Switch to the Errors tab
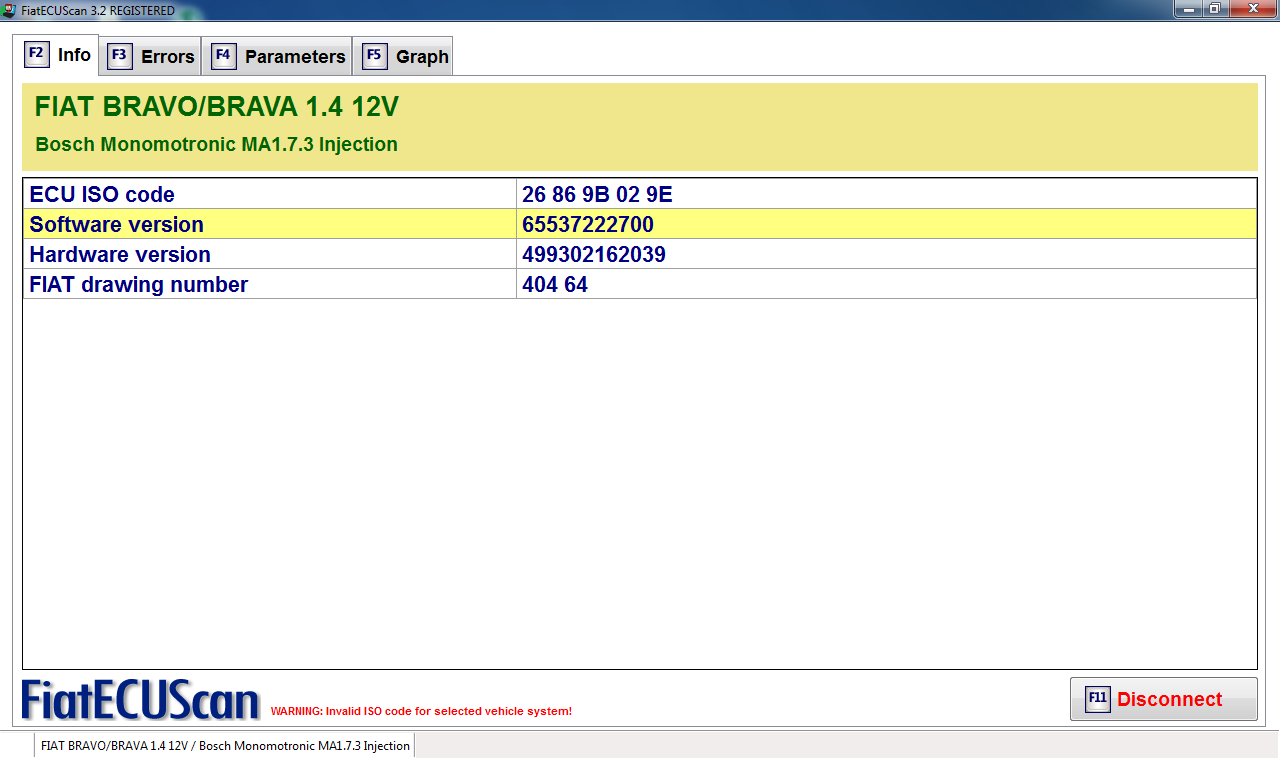 (x=152, y=56)
